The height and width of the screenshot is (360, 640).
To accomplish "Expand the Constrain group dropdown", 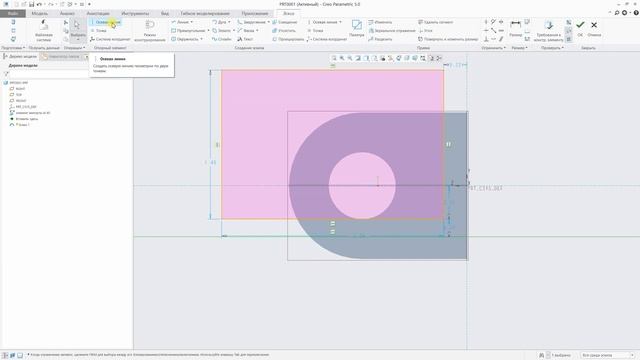I will pos(493,48).
